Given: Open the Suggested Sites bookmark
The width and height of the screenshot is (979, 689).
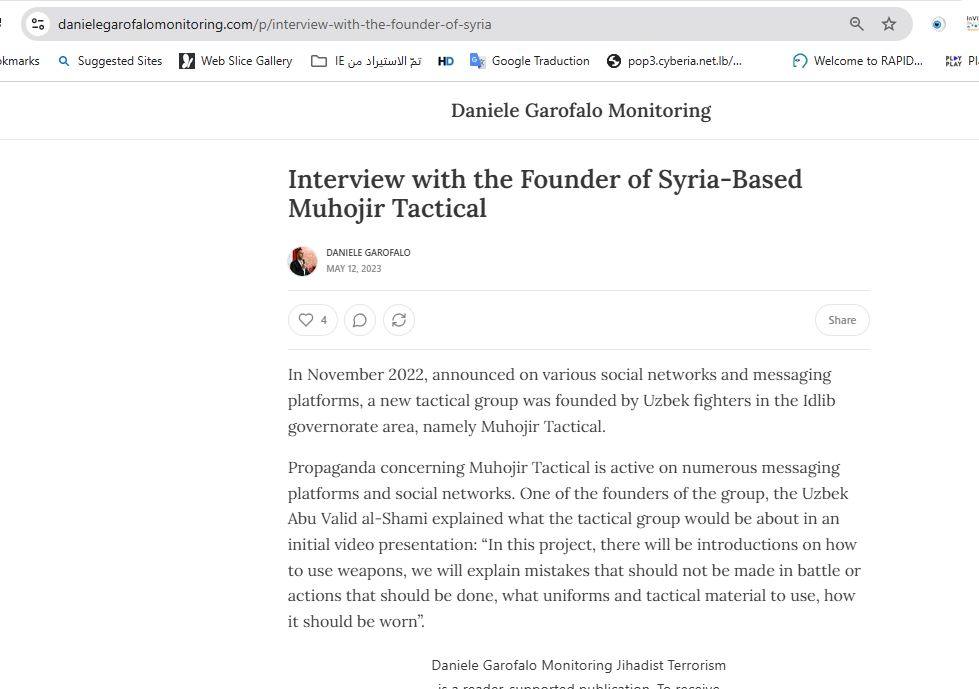Looking at the screenshot, I should 110,61.
